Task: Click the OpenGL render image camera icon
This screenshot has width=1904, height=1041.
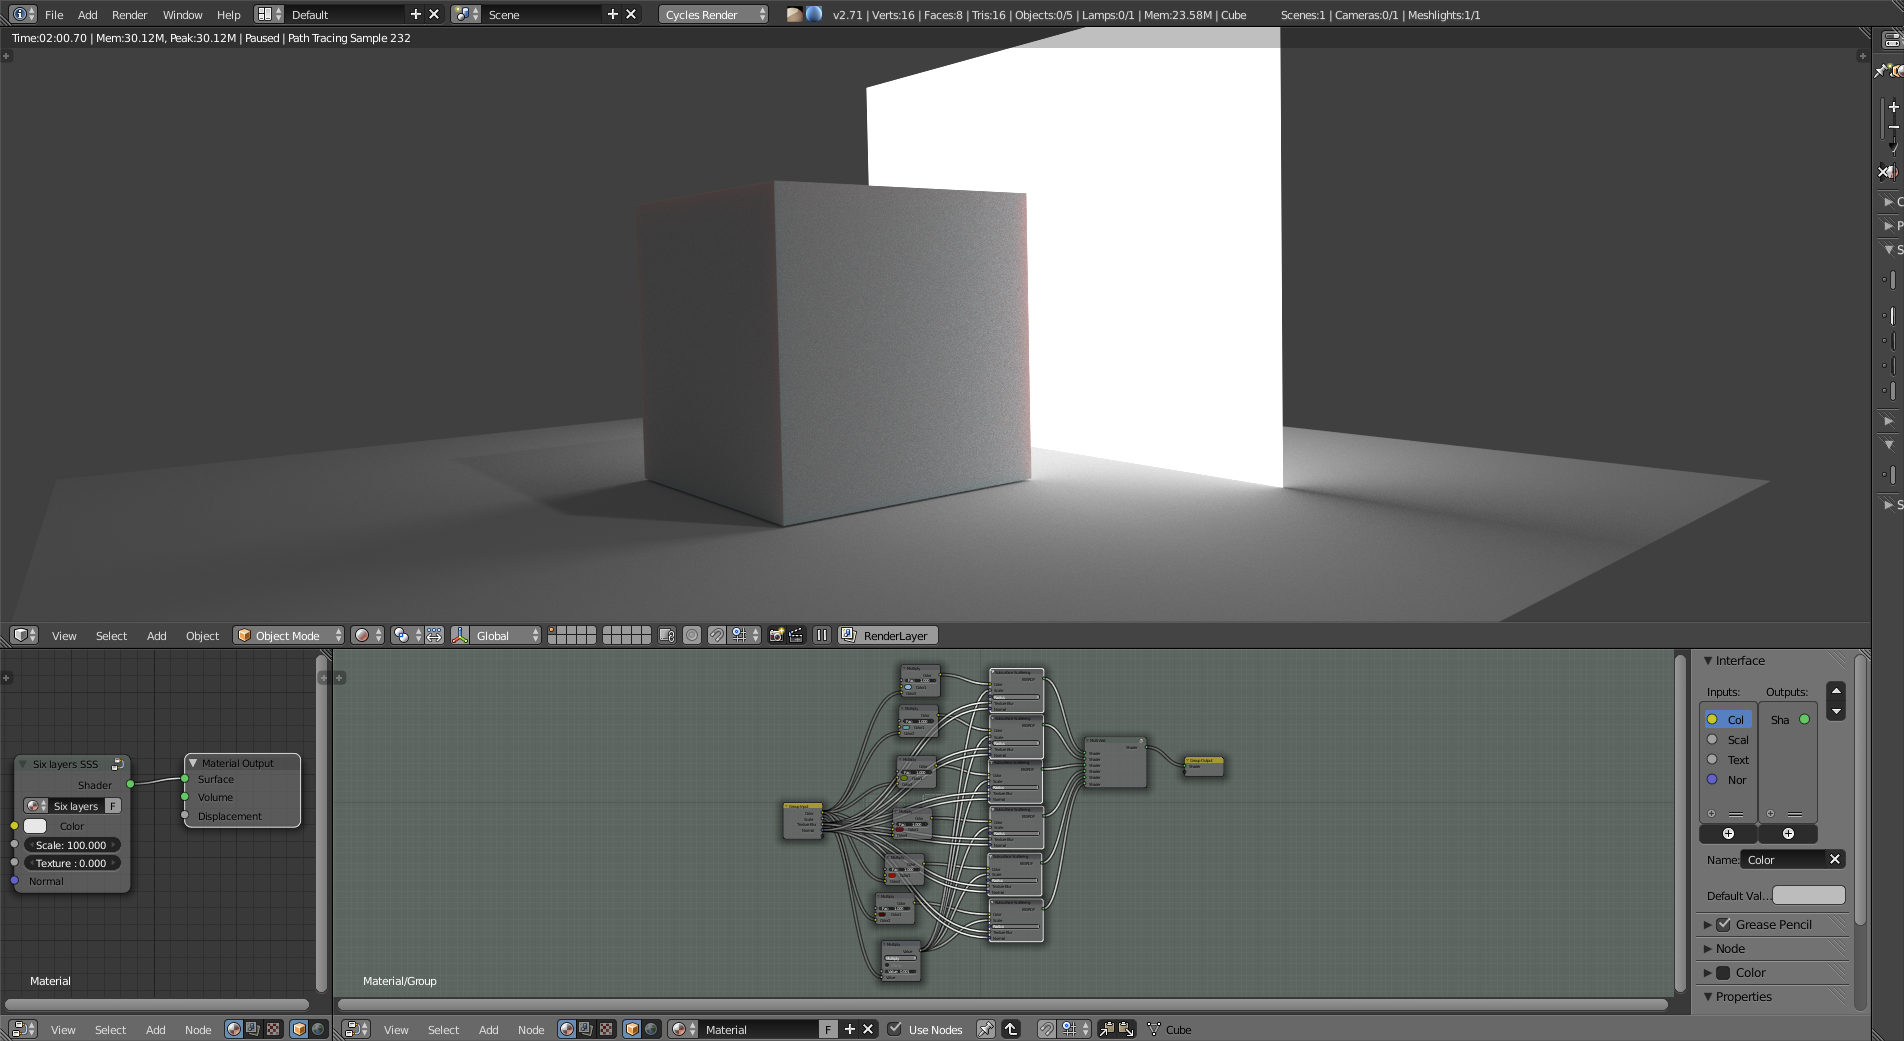Action: 776,635
